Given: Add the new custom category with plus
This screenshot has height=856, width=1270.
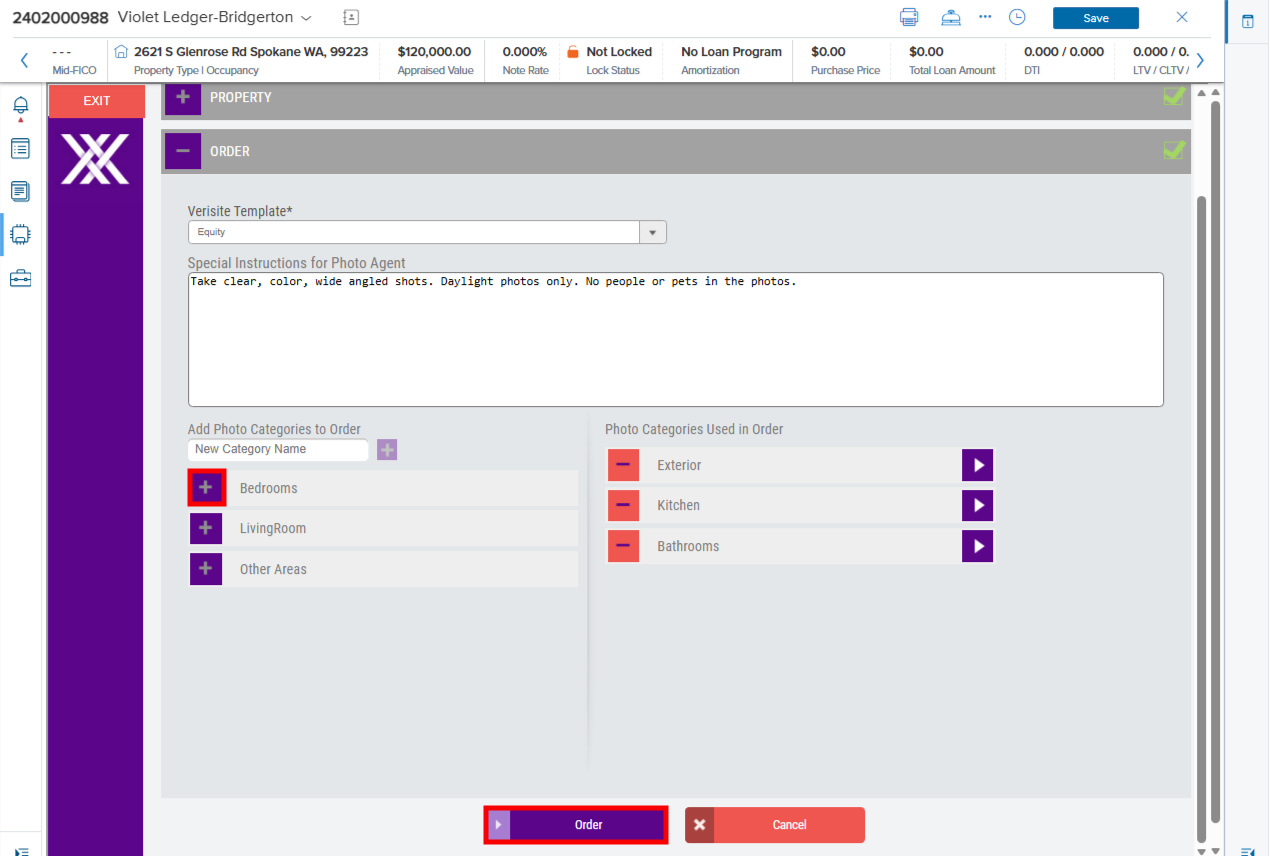Looking at the screenshot, I should (387, 450).
